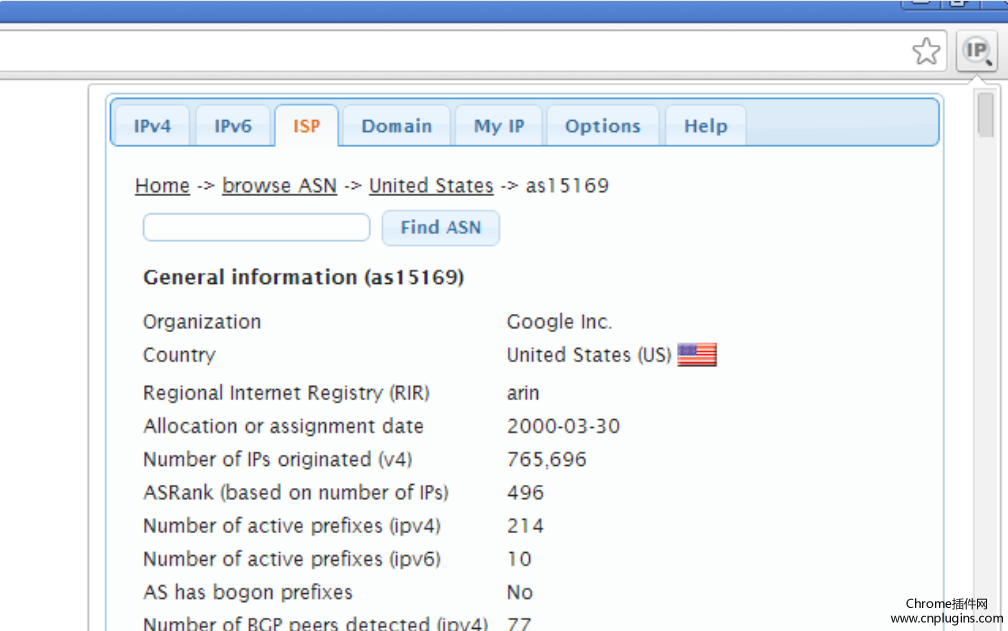Select the ipv6 active prefixes value 10
Screen dimensions: 1008x631
point(519,559)
